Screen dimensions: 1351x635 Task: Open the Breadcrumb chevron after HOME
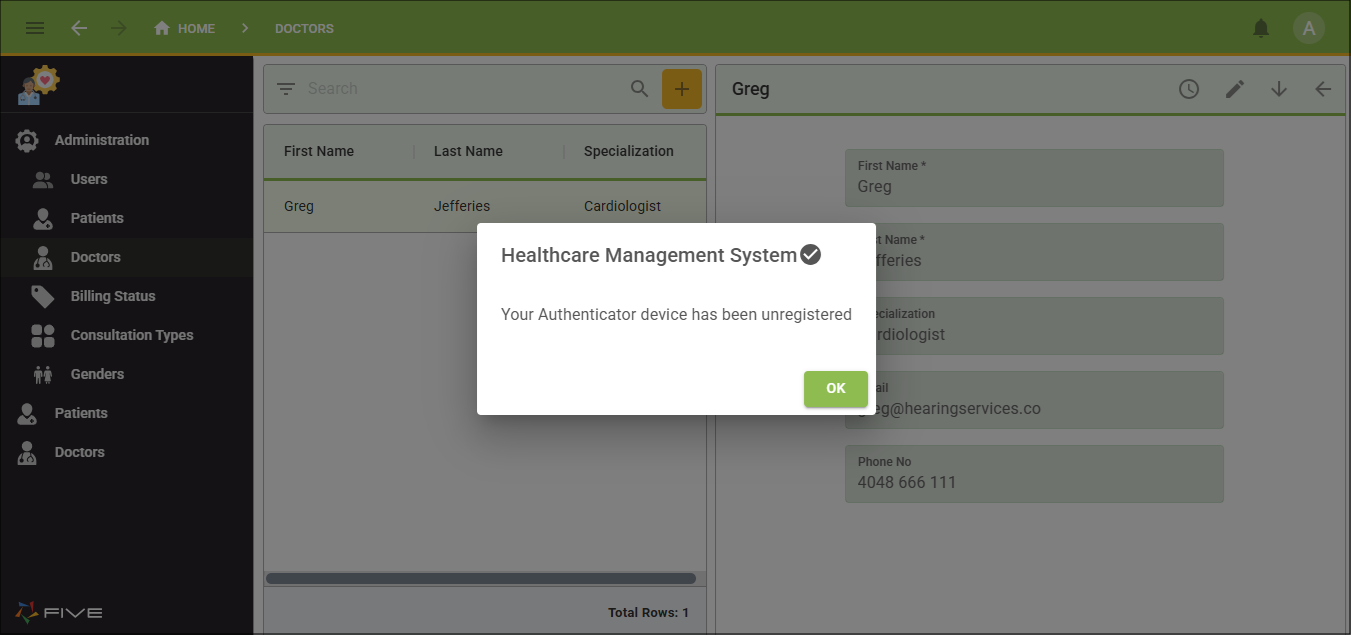pos(244,28)
